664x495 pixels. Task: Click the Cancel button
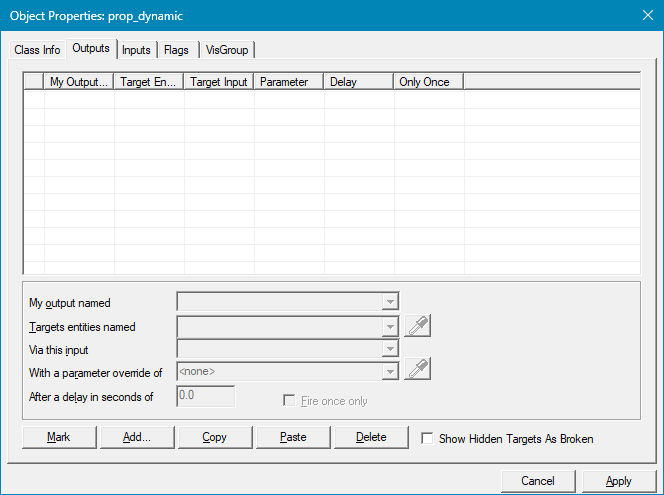tap(538, 481)
